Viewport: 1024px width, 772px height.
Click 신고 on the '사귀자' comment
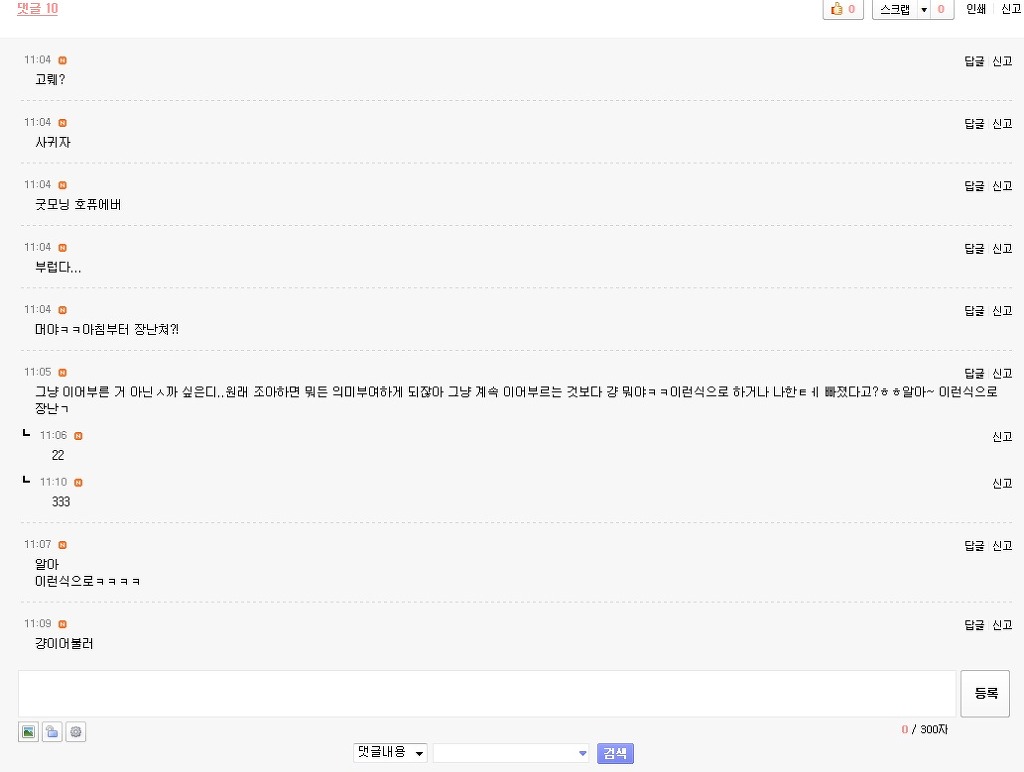[x=1002, y=123]
